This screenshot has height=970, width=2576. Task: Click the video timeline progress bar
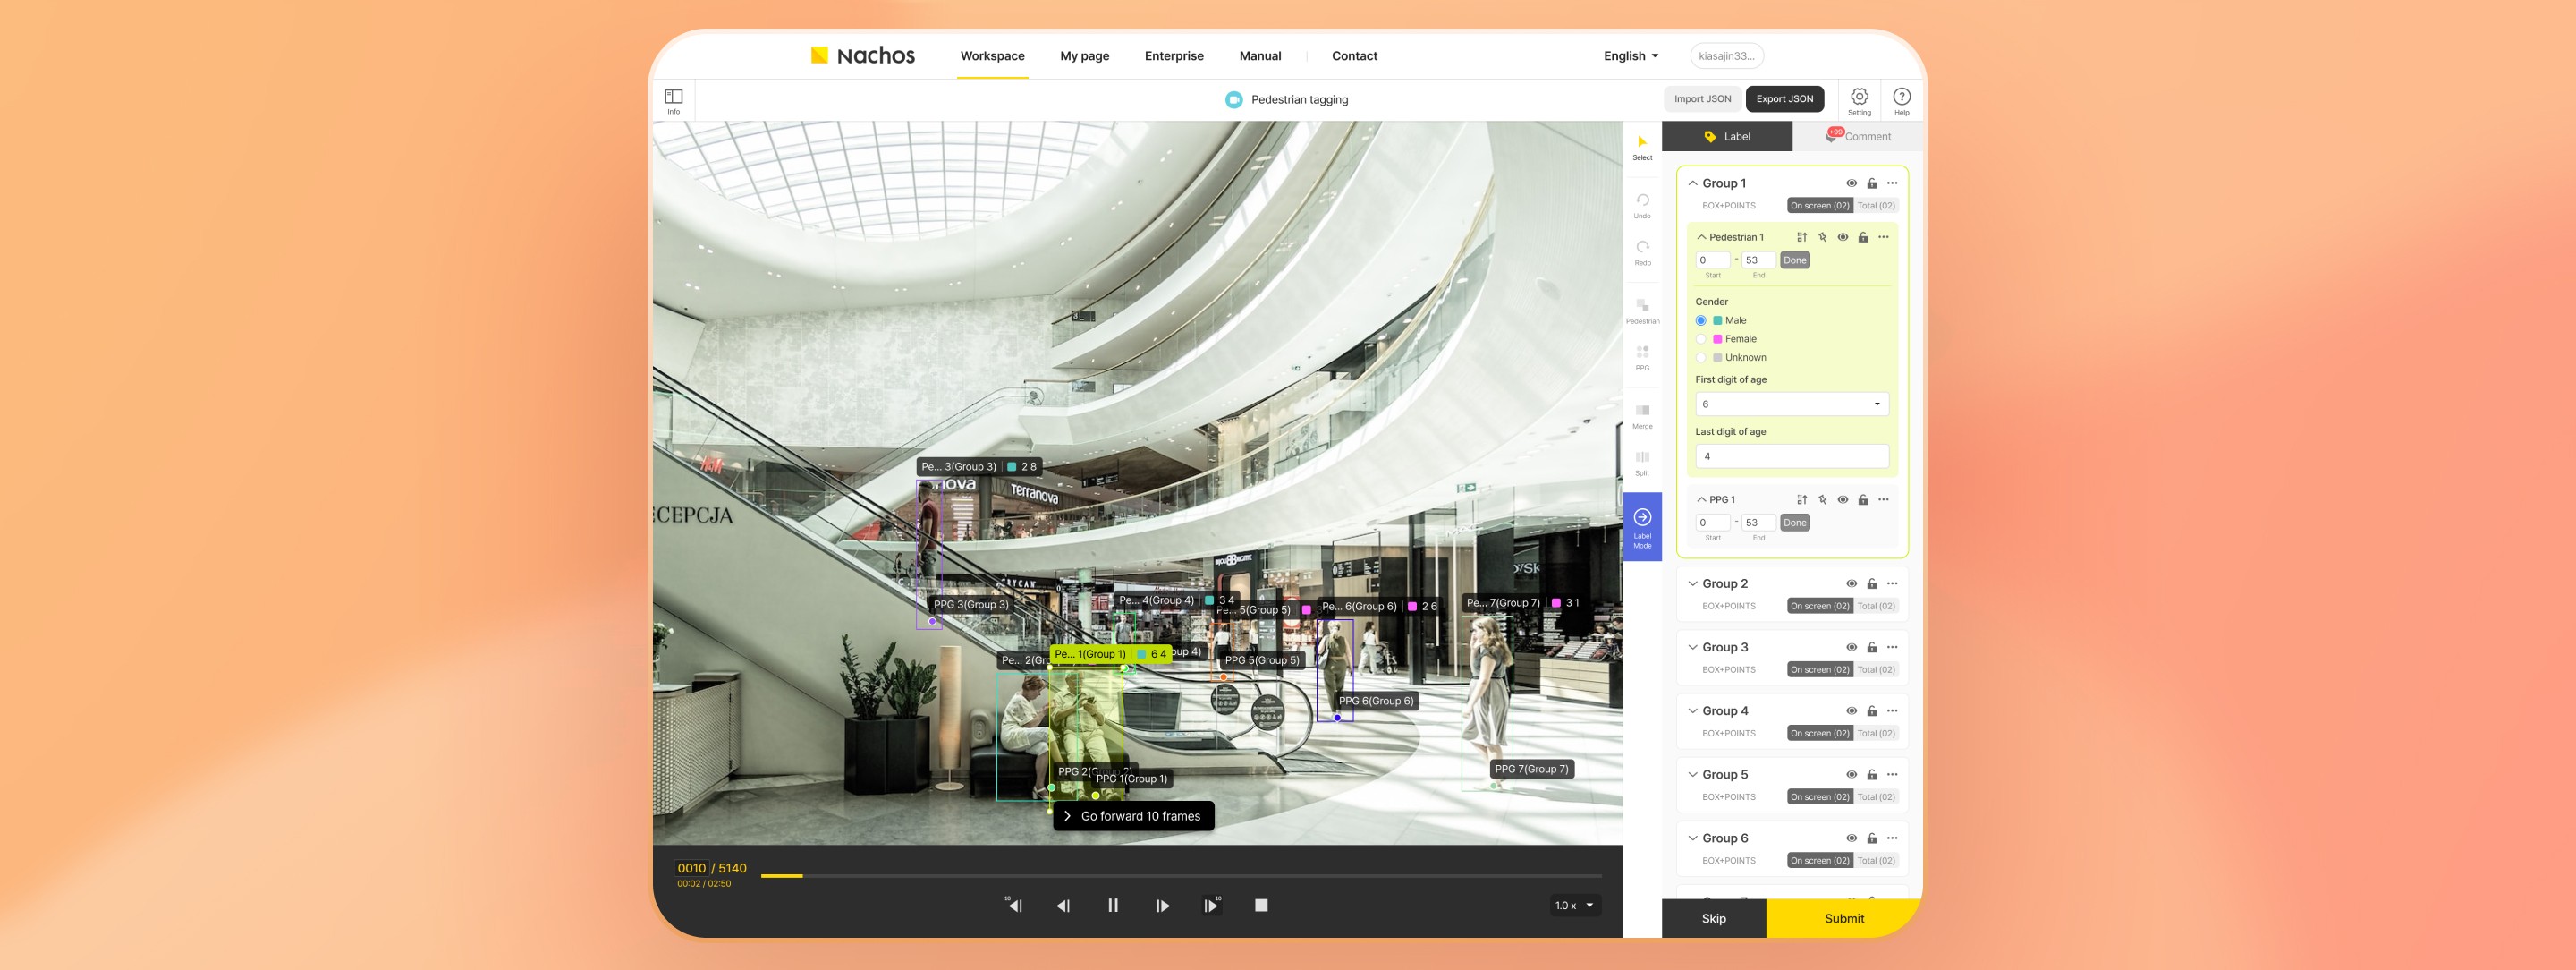1180,876
